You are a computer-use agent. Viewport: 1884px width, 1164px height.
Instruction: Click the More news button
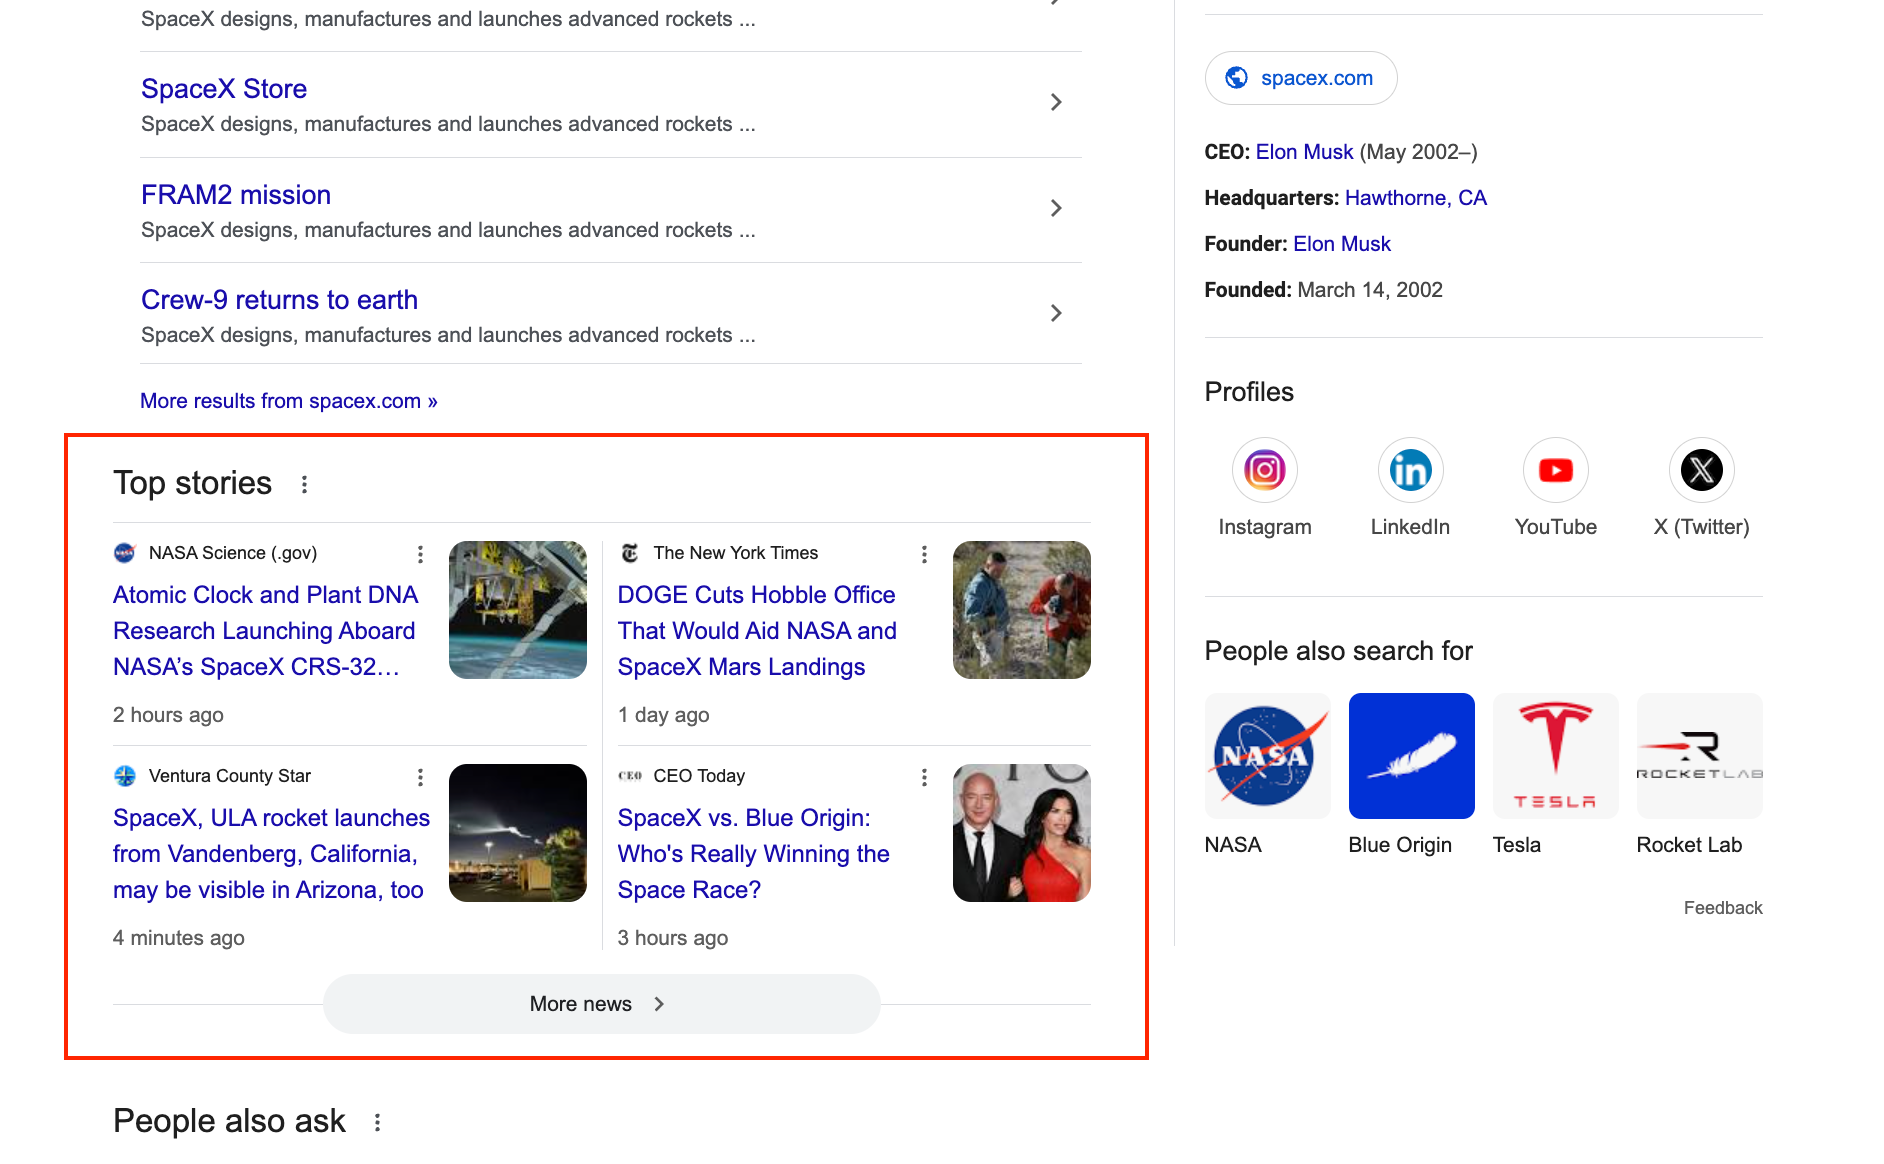[x=601, y=1004]
